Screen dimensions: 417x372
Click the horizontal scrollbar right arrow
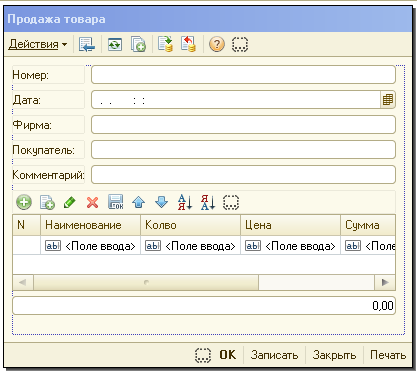(x=385, y=282)
